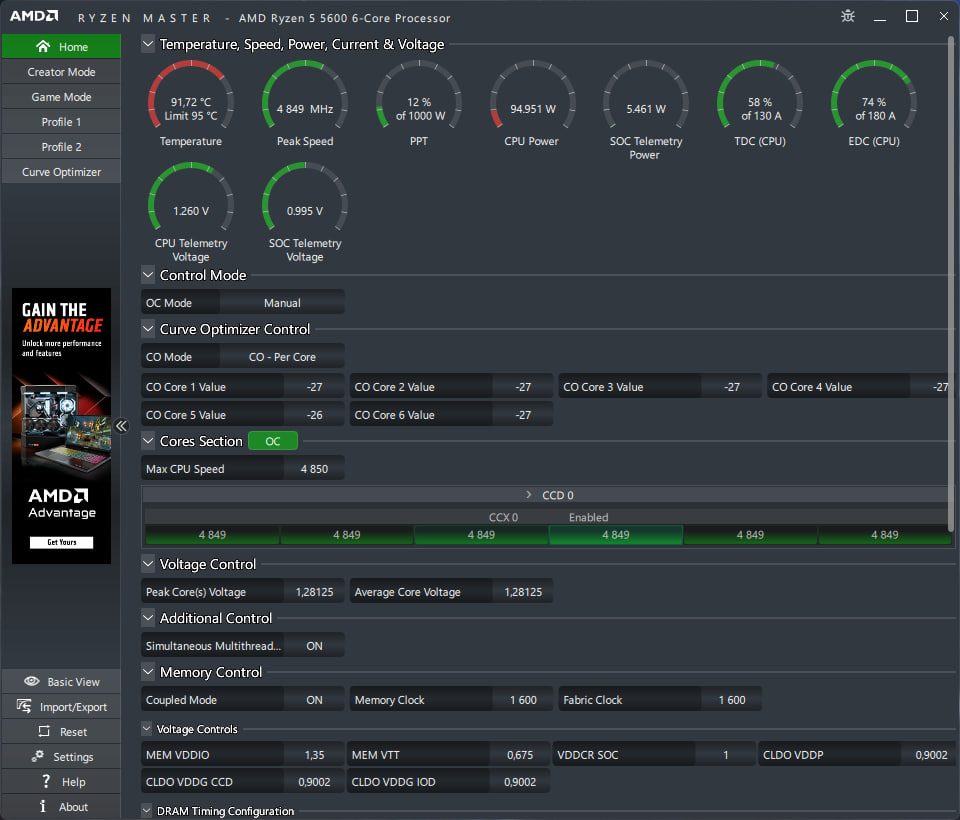Click CO Core 1 Value field
Screen dimensions: 960x820
point(242,386)
